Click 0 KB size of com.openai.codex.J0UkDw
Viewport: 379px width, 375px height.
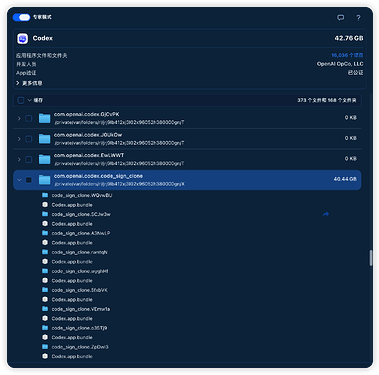coord(351,138)
